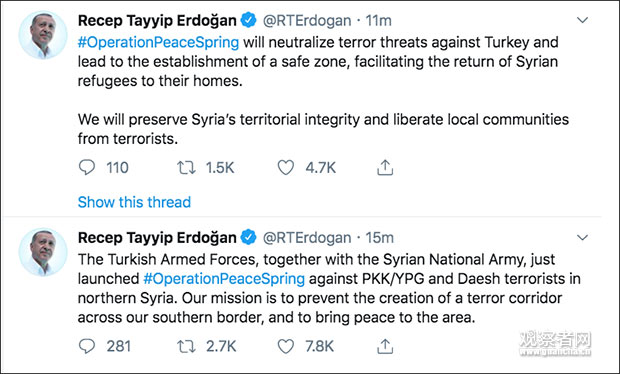Open the Recep Tayyip Erdoğan name on second tweet
The width and height of the screenshot is (620, 374).
click(x=157, y=238)
